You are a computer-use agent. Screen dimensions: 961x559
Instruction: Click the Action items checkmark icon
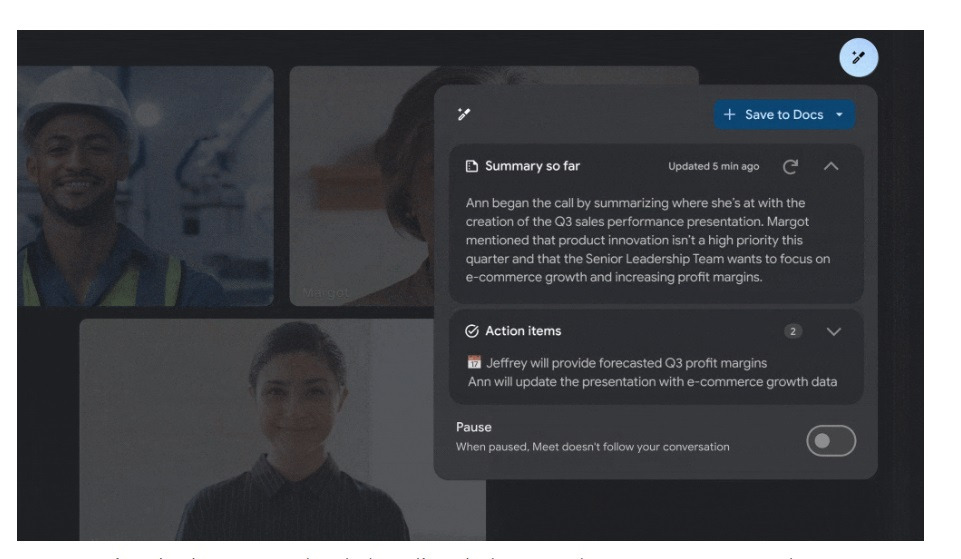tap(471, 331)
